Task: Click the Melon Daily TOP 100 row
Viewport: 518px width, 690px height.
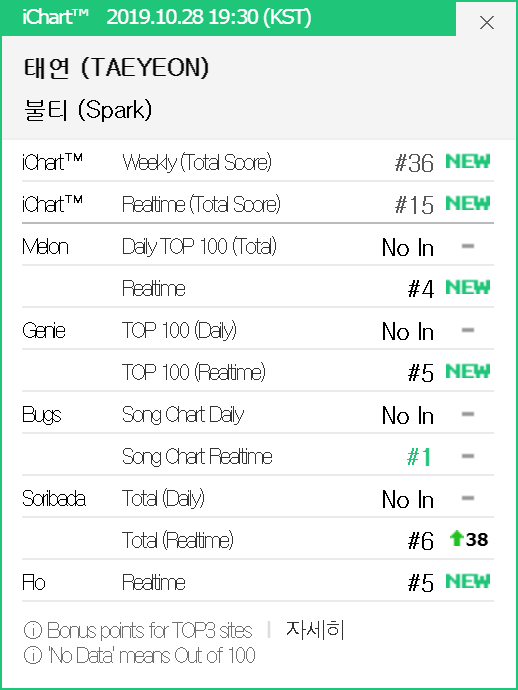Action: (x=258, y=246)
